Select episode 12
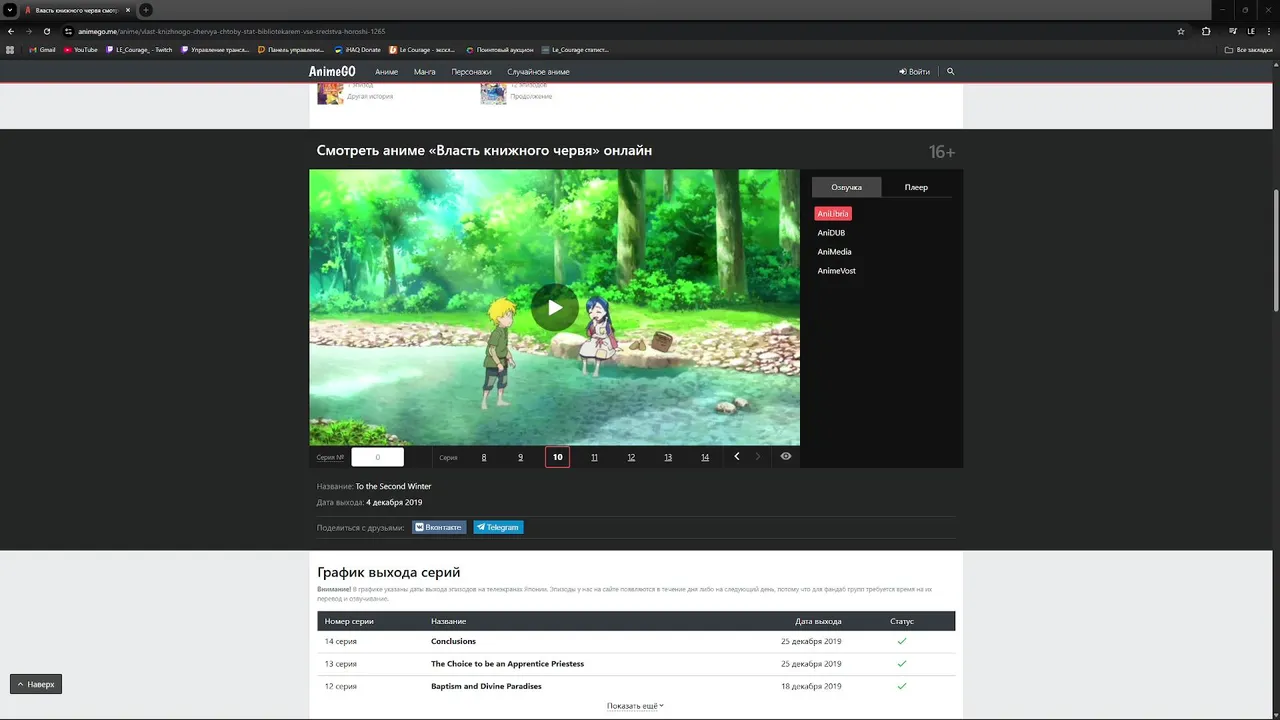Viewport: 1280px width, 720px height. (631, 457)
